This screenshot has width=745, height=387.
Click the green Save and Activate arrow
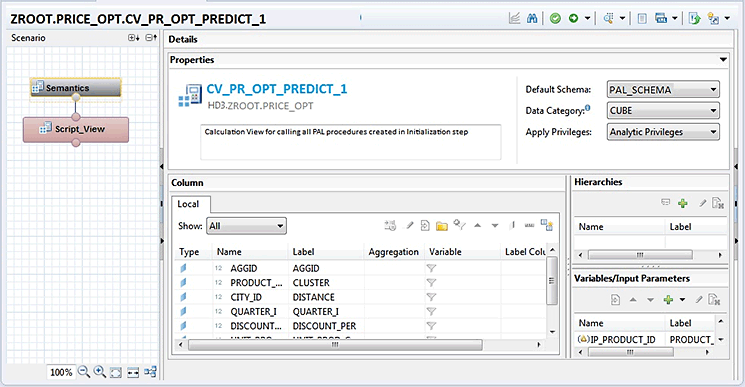pyautogui.click(x=573, y=19)
